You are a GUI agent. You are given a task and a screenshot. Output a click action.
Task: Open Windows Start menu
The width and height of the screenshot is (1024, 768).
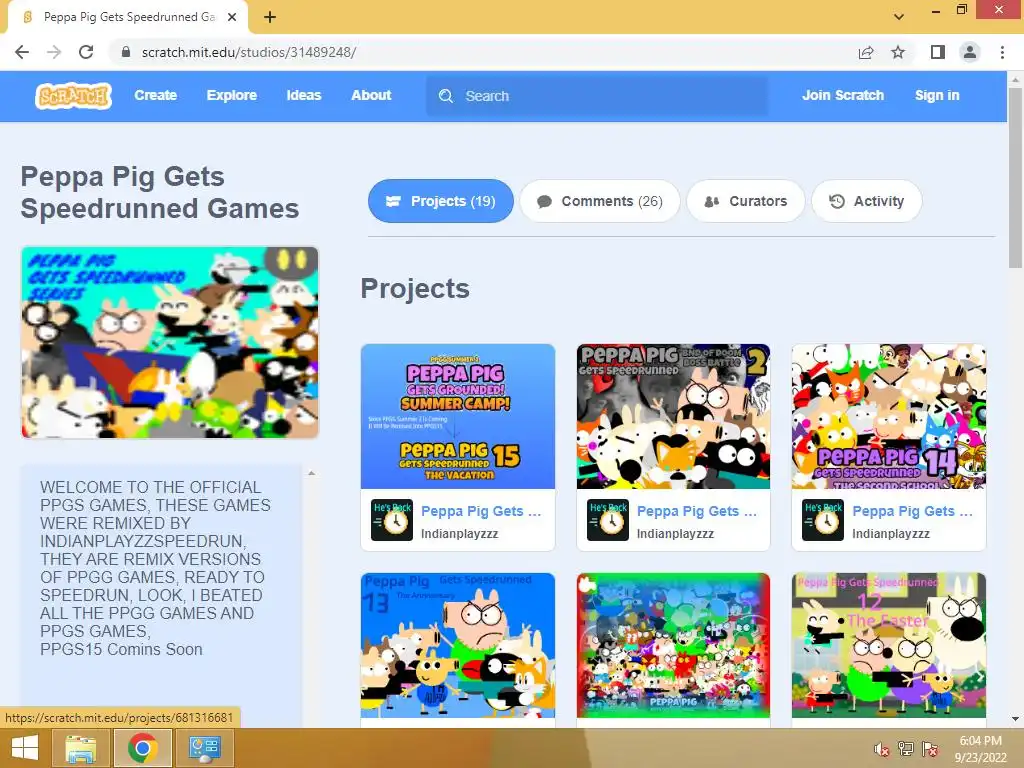point(25,748)
